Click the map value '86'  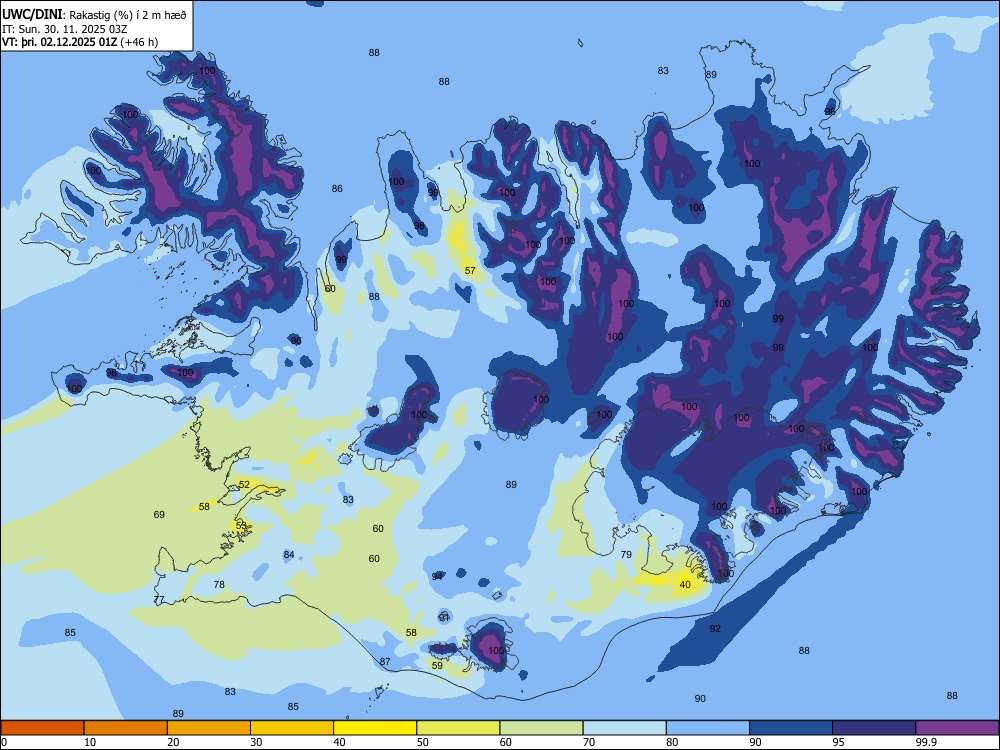point(337,188)
